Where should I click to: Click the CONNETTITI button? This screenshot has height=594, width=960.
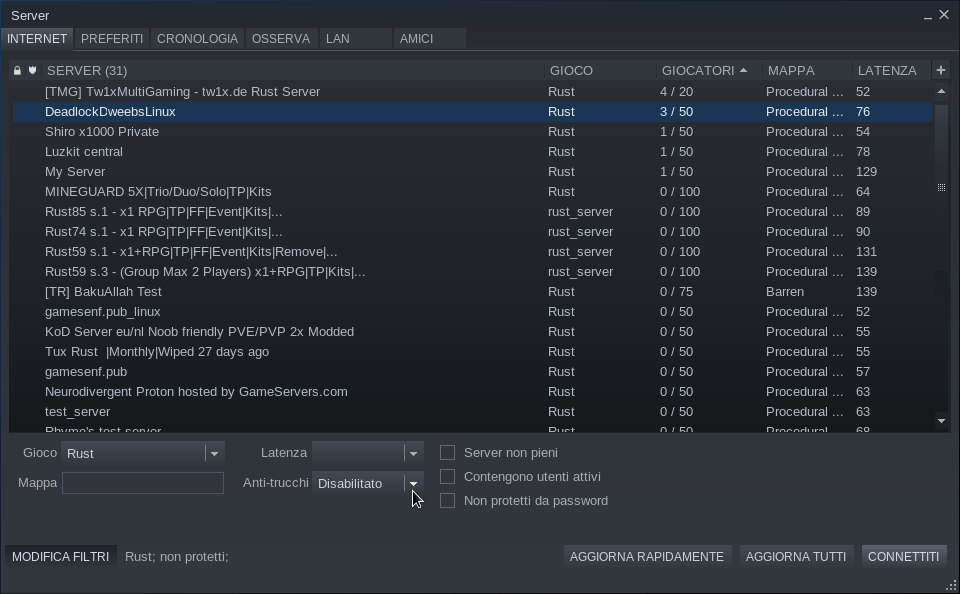point(903,557)
